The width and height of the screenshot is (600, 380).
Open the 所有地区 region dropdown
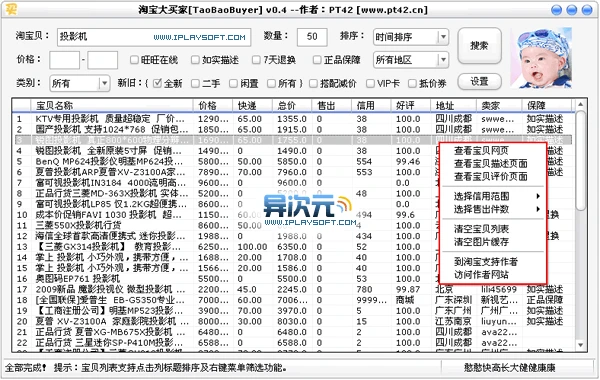[x=443, y=60]
